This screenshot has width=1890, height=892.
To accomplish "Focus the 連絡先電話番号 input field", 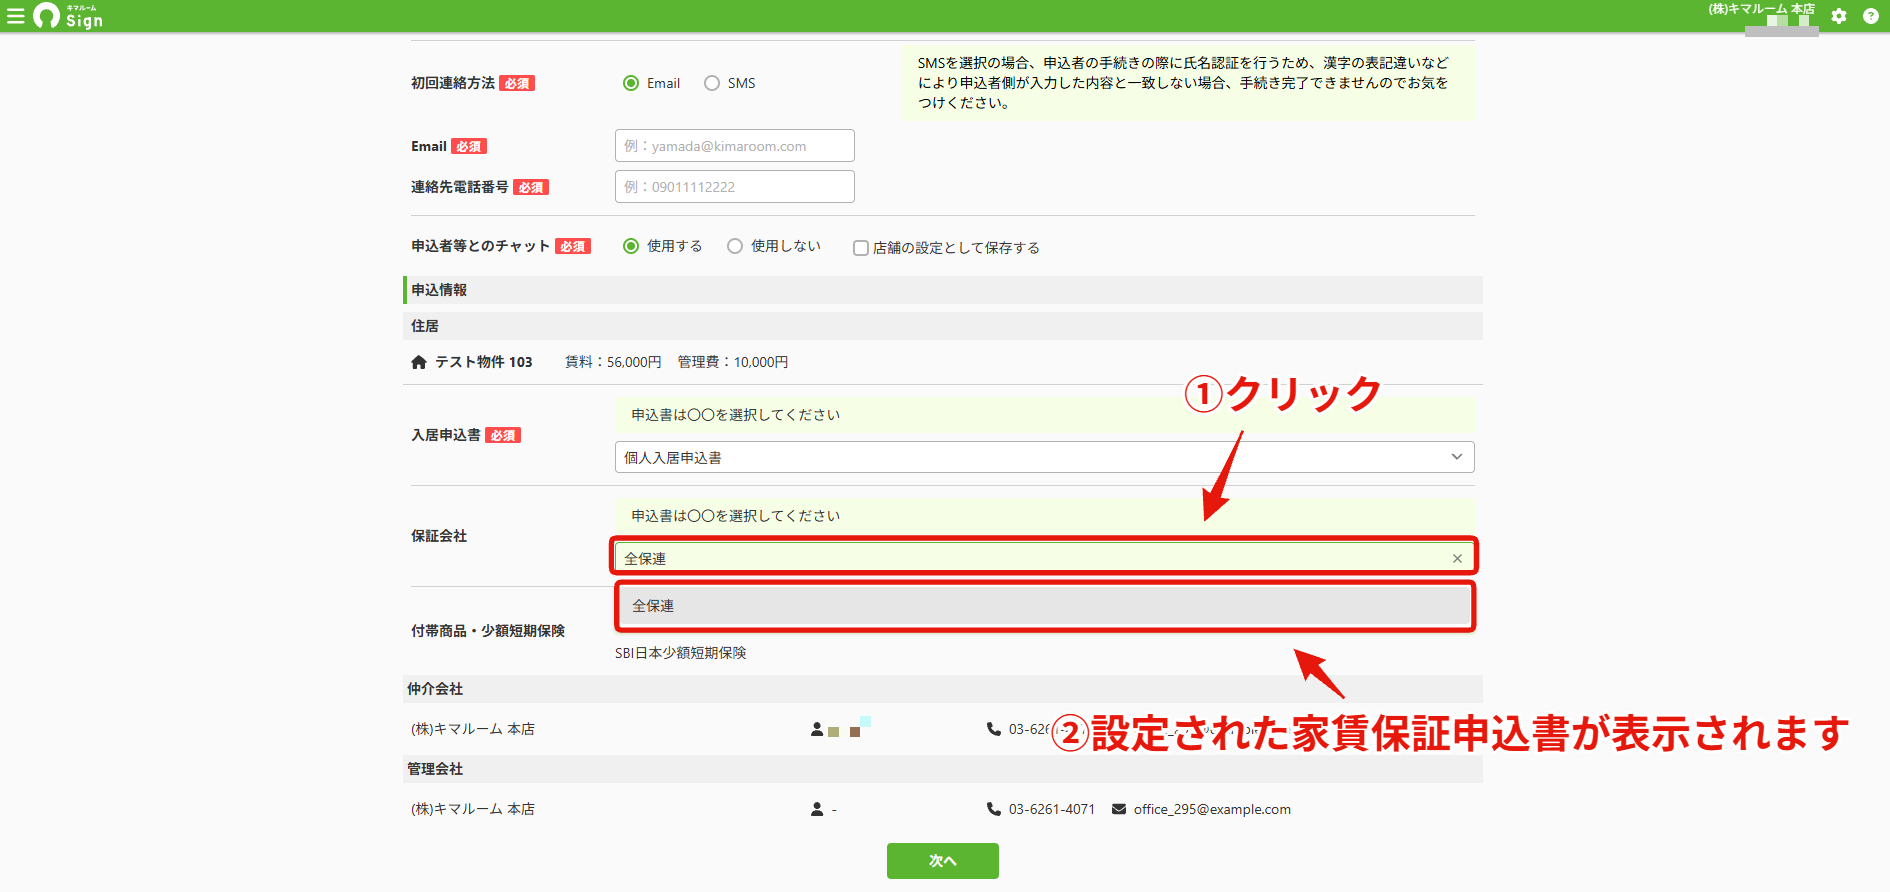I will click(x=734, y=187).
